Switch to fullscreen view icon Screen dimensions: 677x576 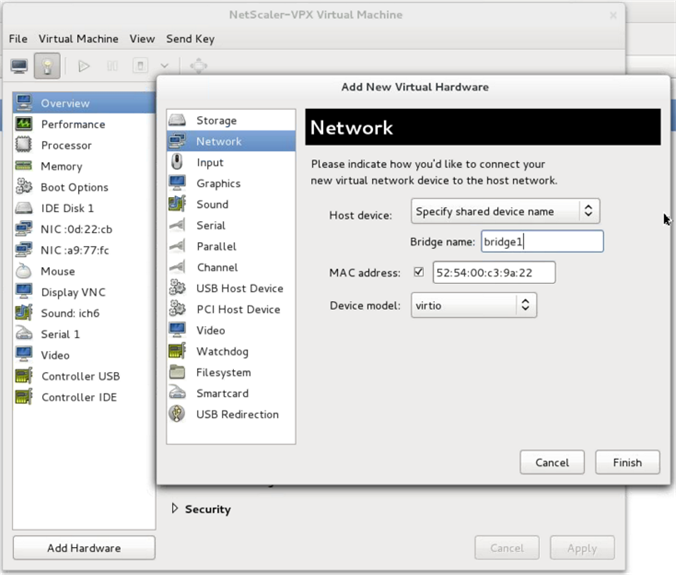[x=199, y=66]
